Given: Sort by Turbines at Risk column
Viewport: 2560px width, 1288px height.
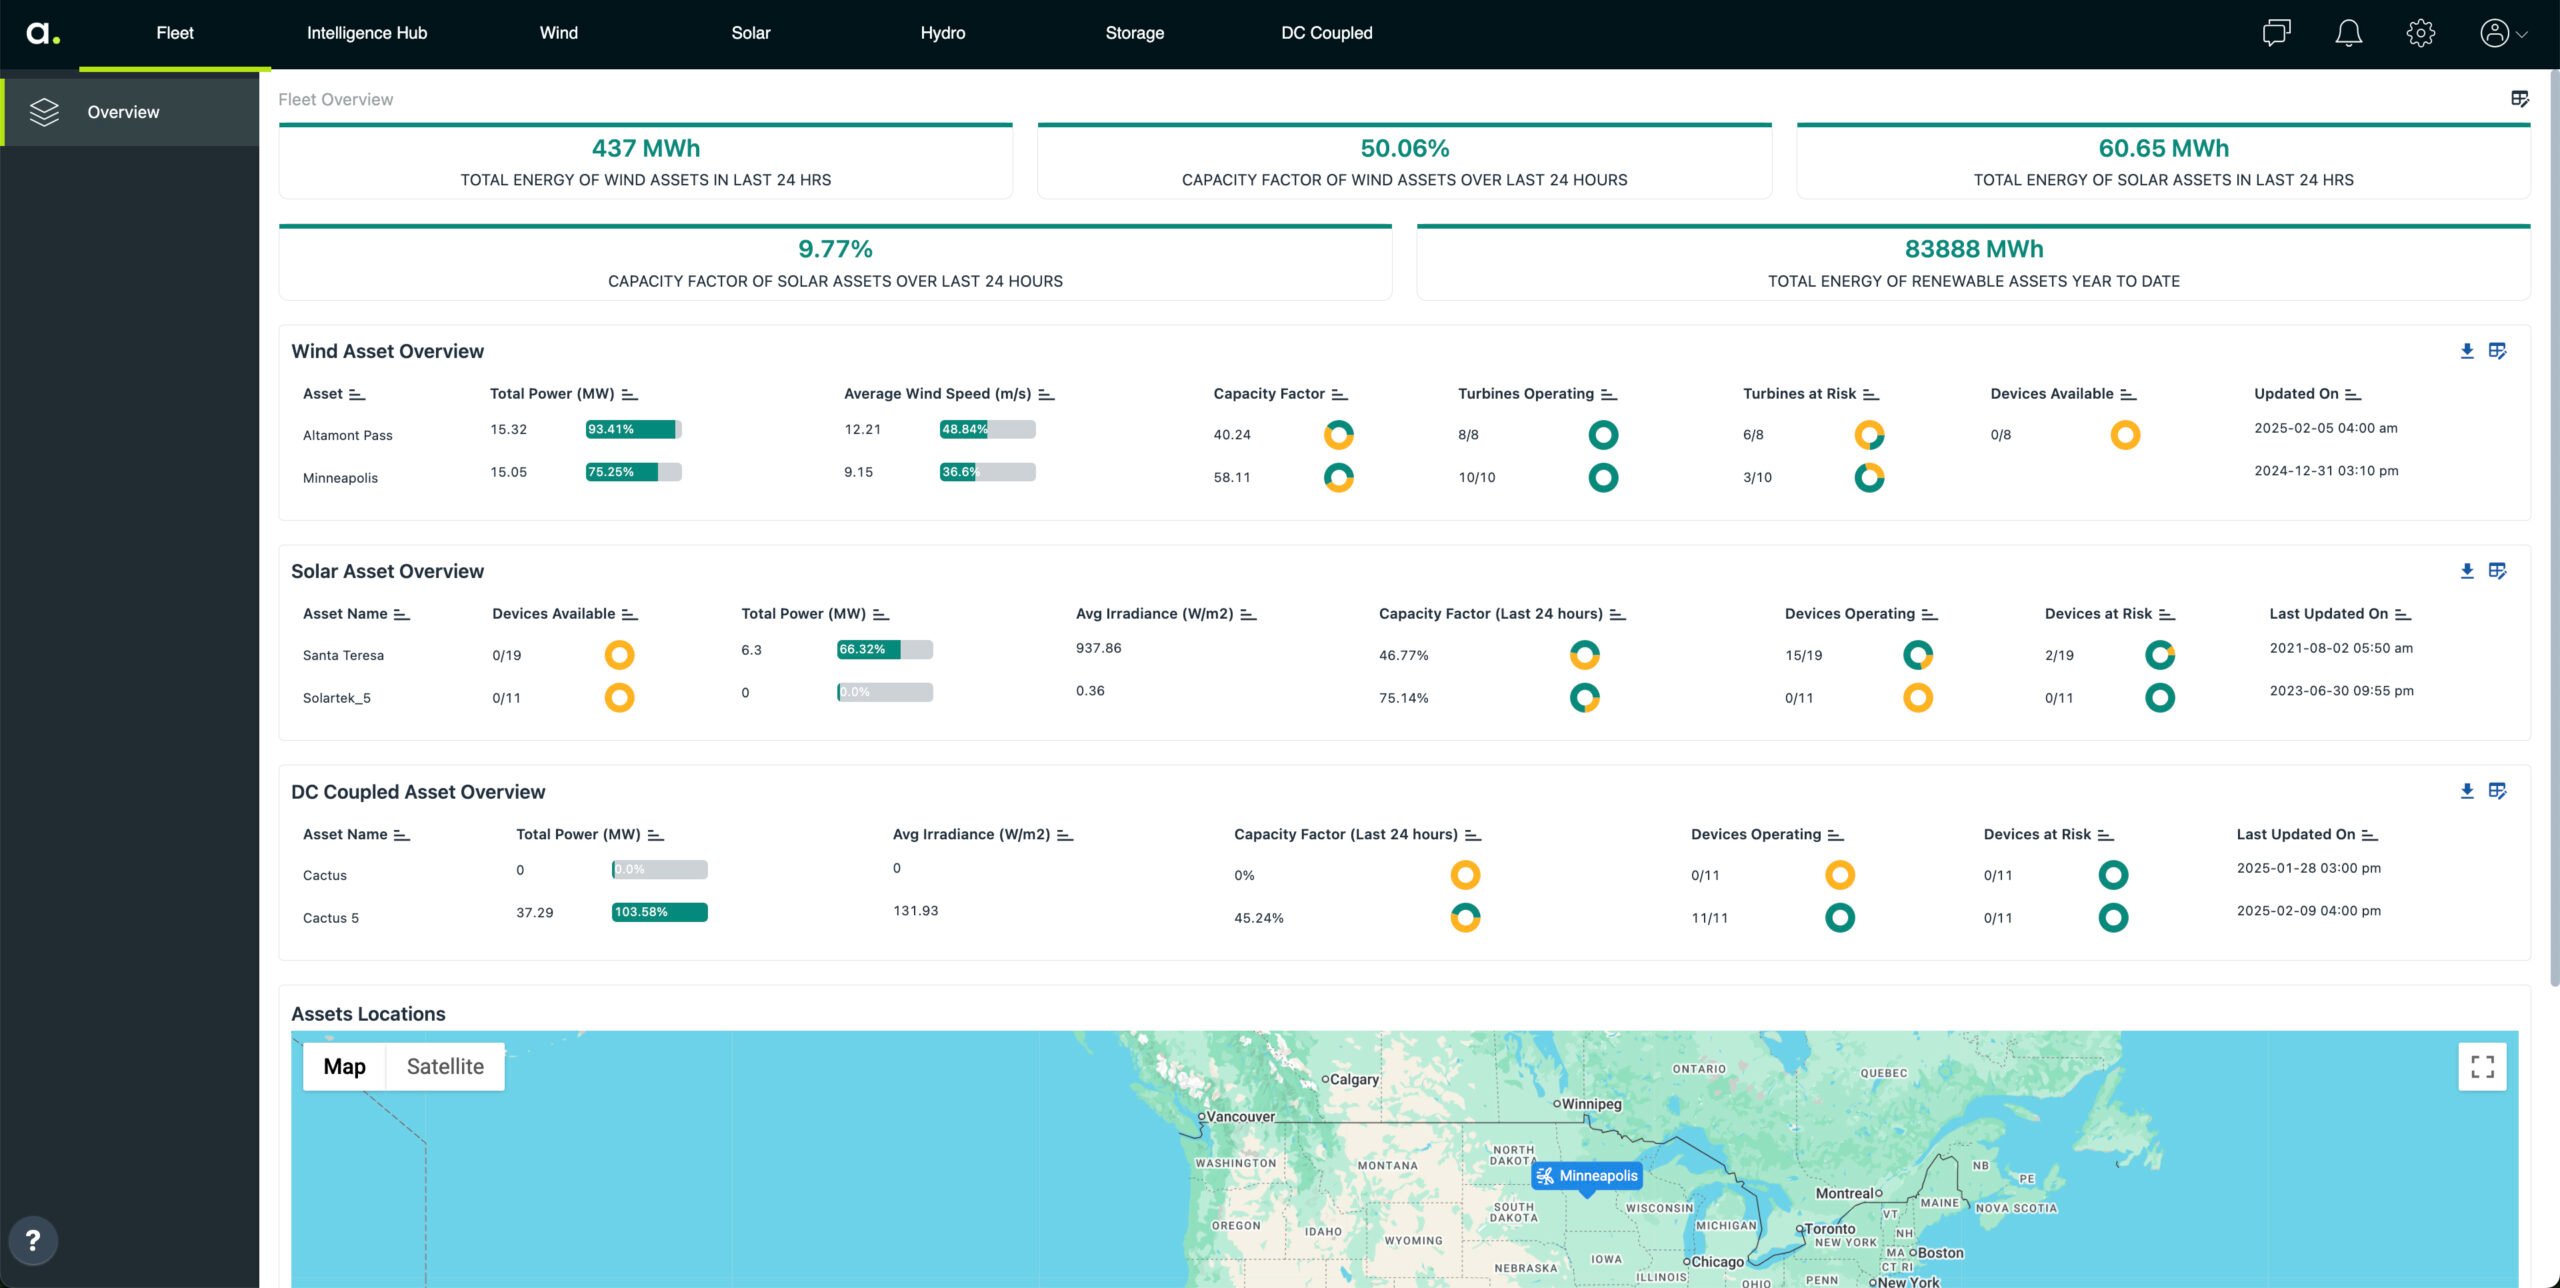Looking at the screenshot, I should 1871,395.
